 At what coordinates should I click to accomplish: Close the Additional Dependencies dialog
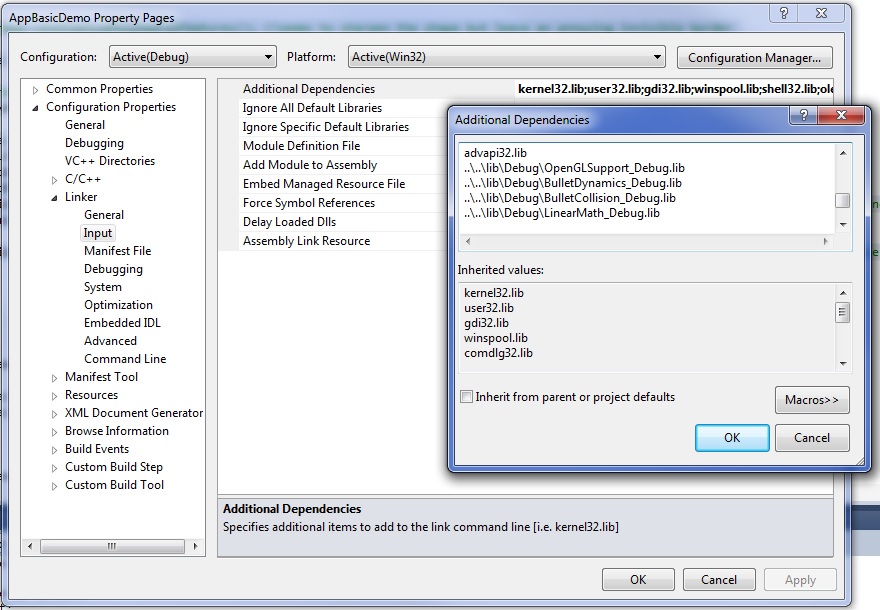point(841,115)
